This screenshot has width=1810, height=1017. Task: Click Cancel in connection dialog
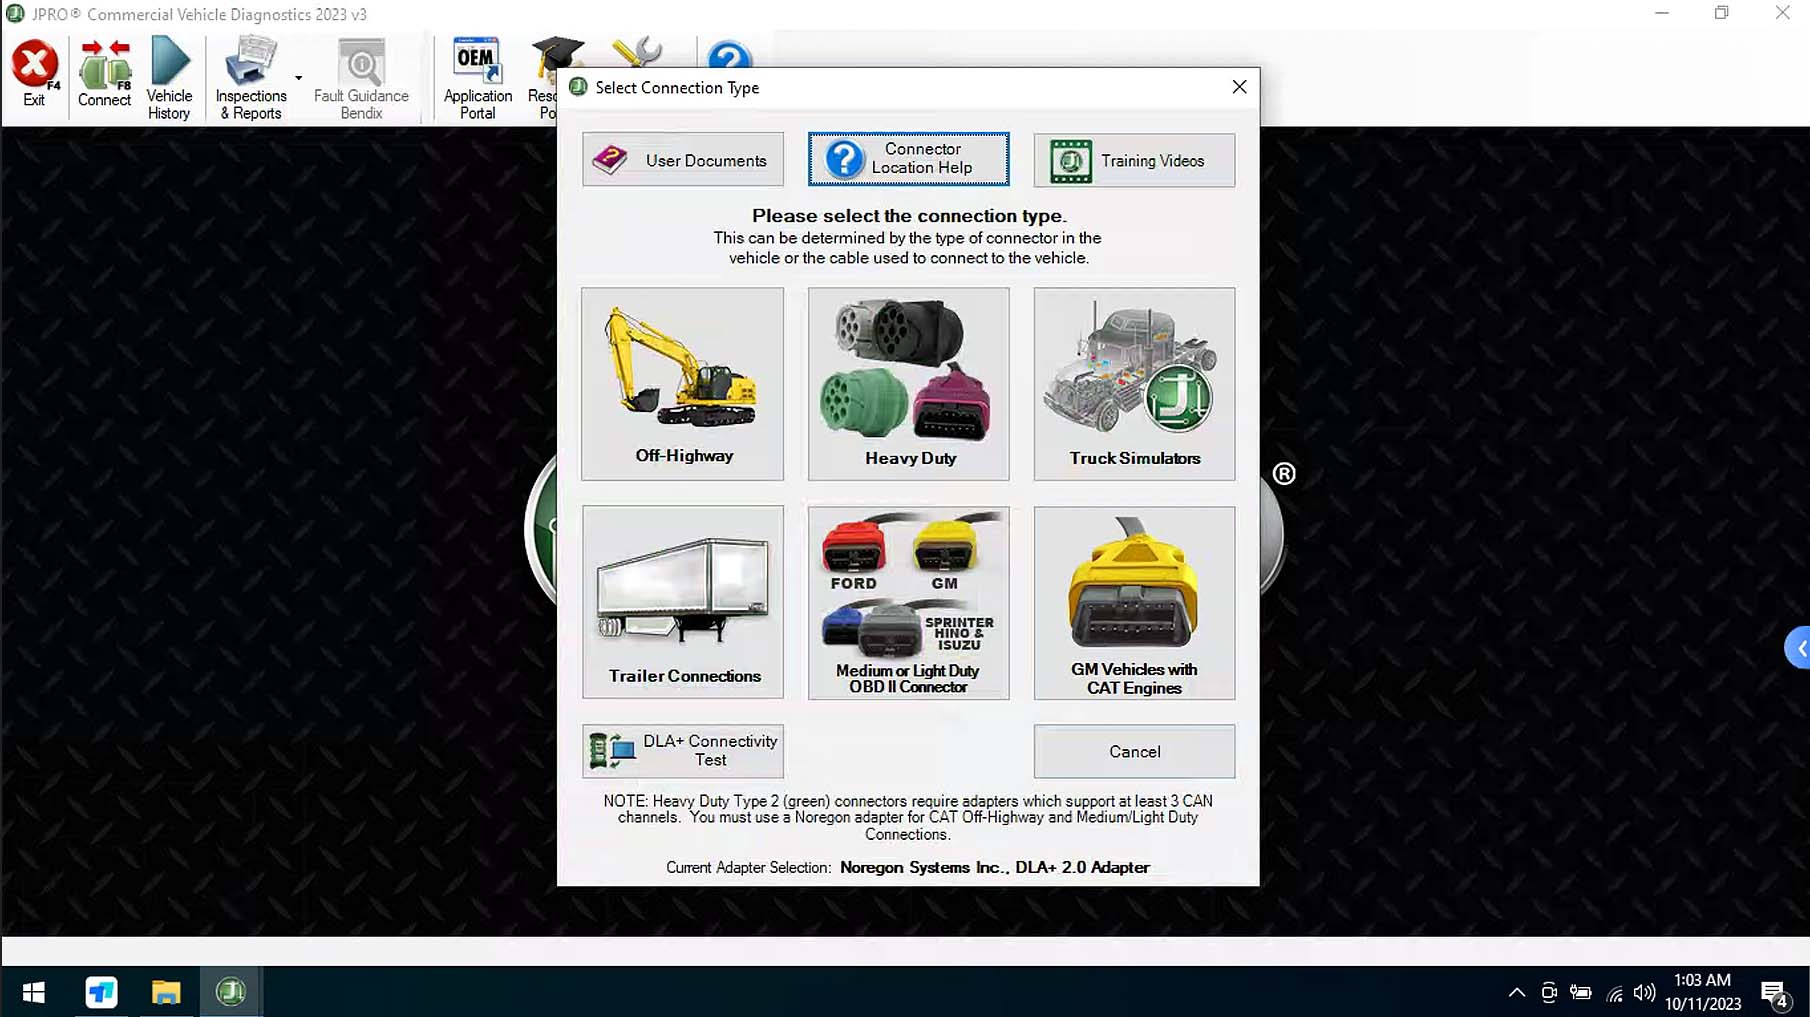[x=1135, y=751]
